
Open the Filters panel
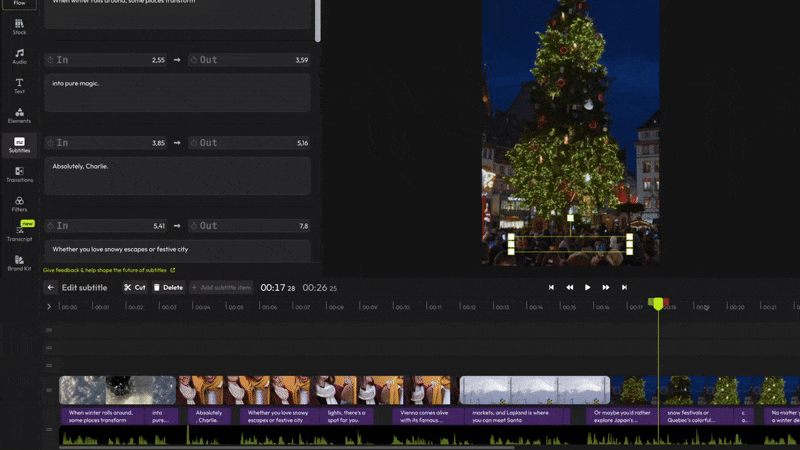click(x=19, y=204)
